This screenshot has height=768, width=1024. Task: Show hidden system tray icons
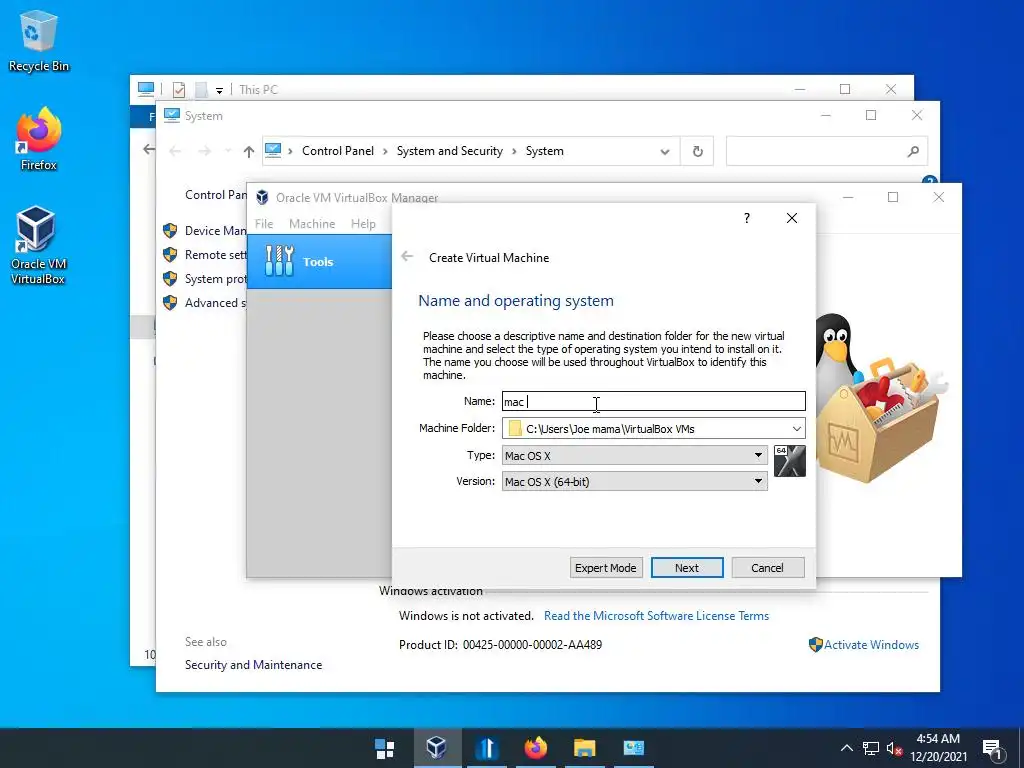coord(846,748)
